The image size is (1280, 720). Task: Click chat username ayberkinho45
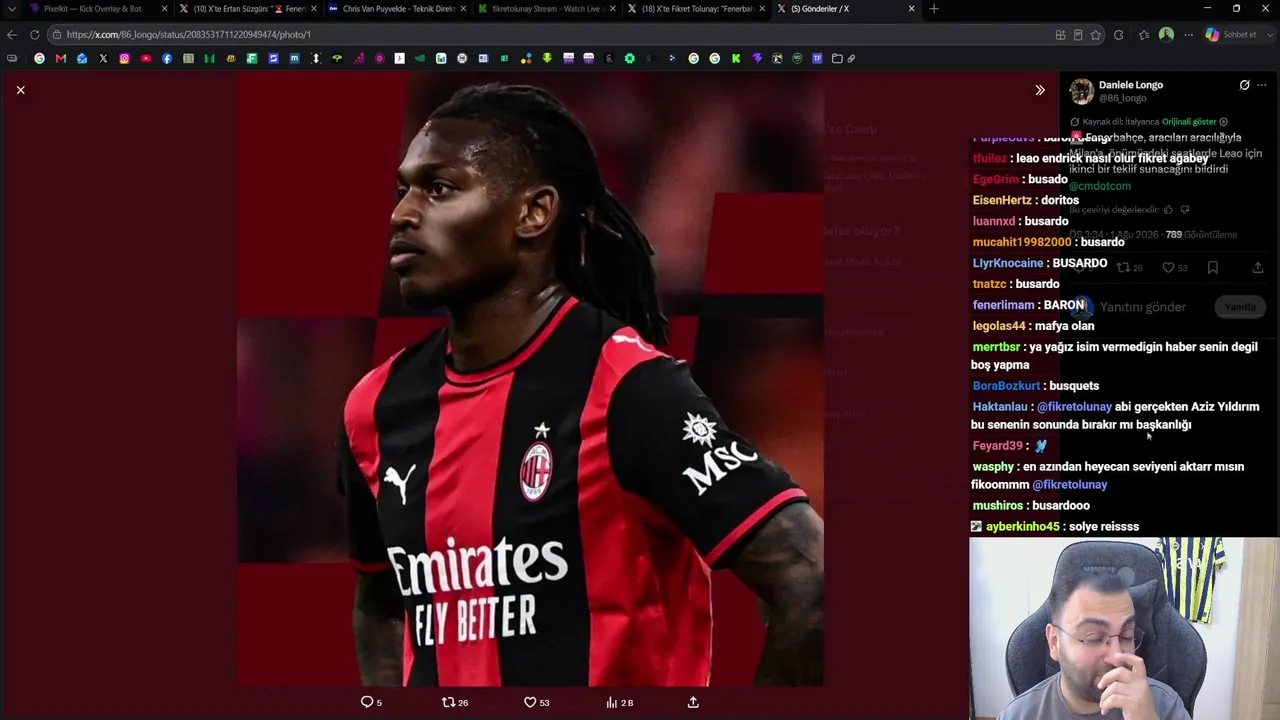(x=1022, y=527)
